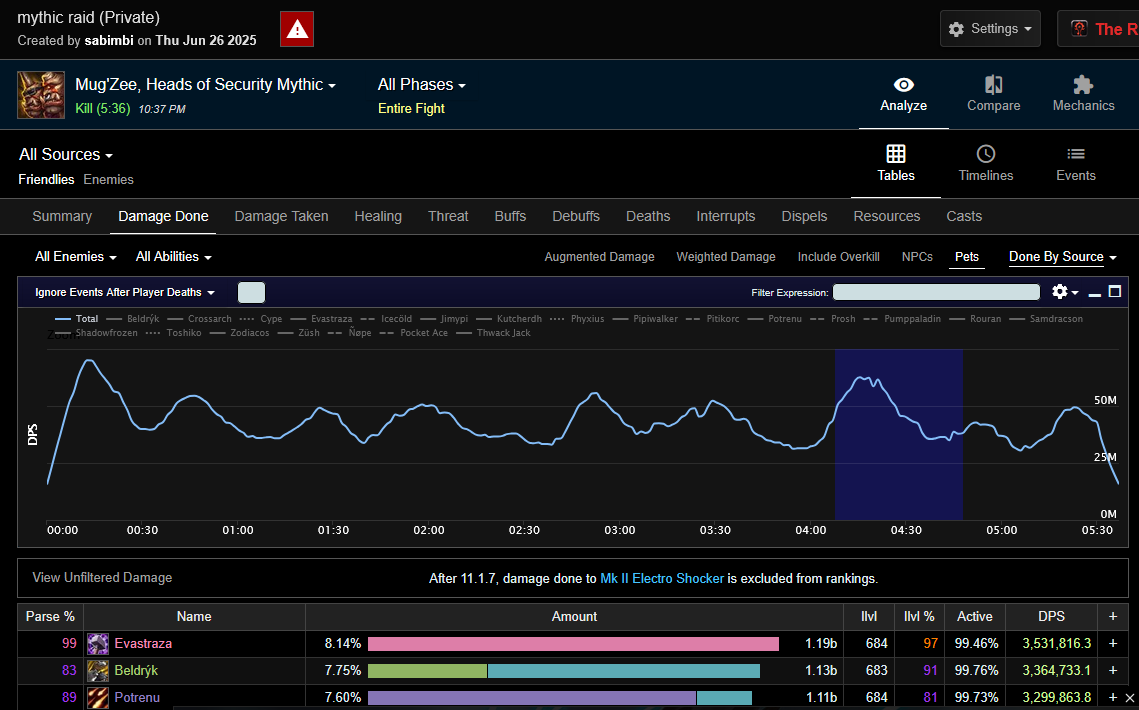Toggle Thwack Jack series in legend
The image size is (1139, 710).
coord(494,332)
